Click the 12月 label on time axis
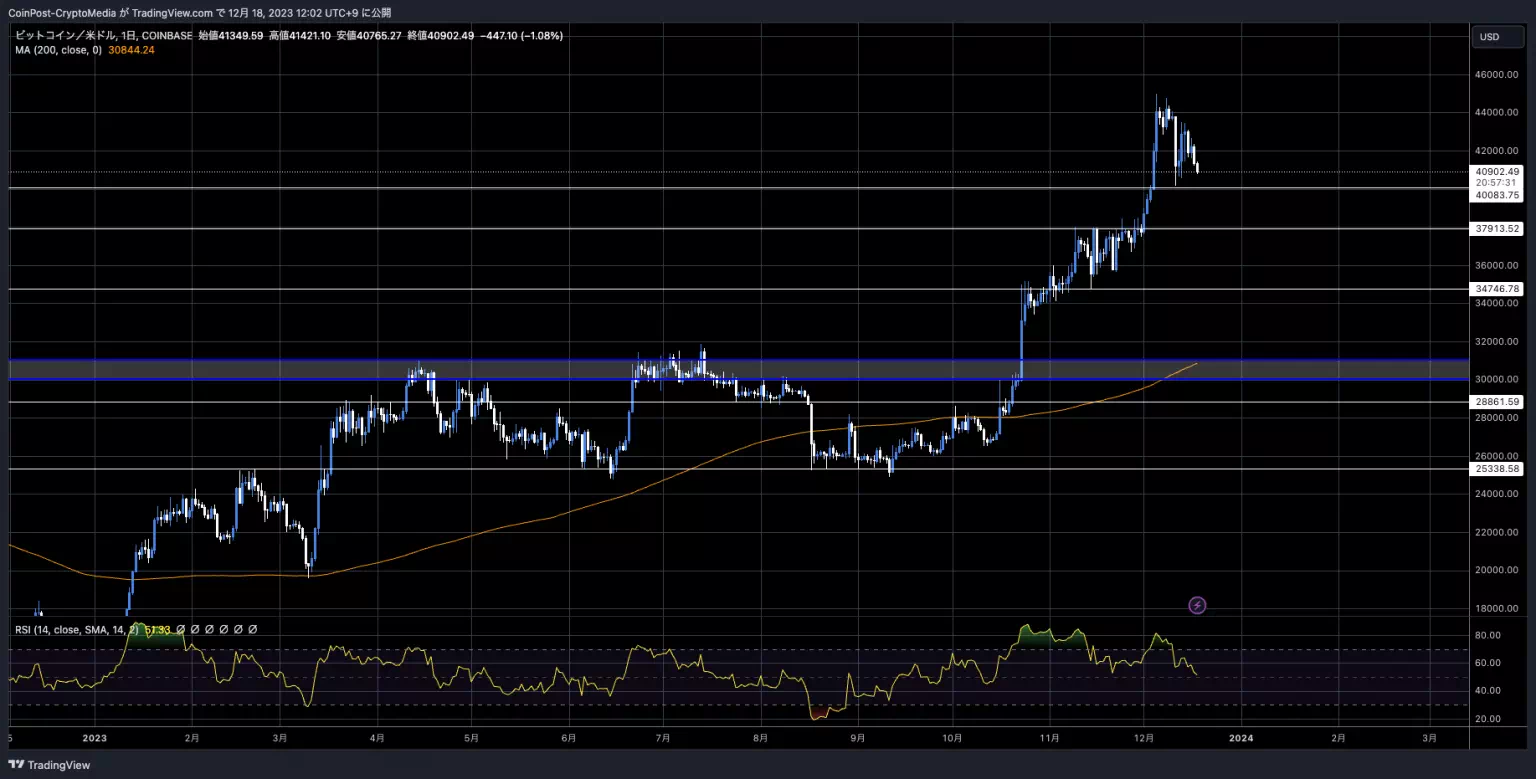 coord(1143,739)
